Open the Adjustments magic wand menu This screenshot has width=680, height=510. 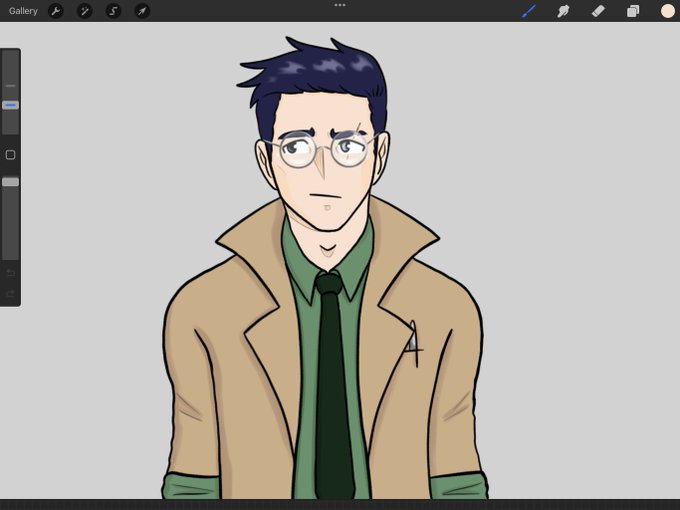85,11
